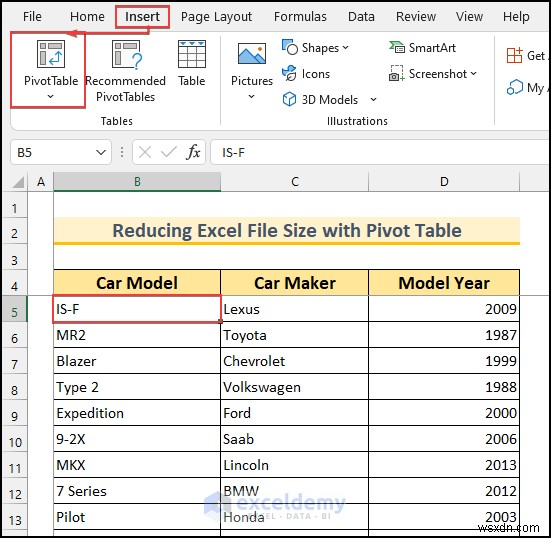Select column D header
551x538 pixels.
point(444,182)
